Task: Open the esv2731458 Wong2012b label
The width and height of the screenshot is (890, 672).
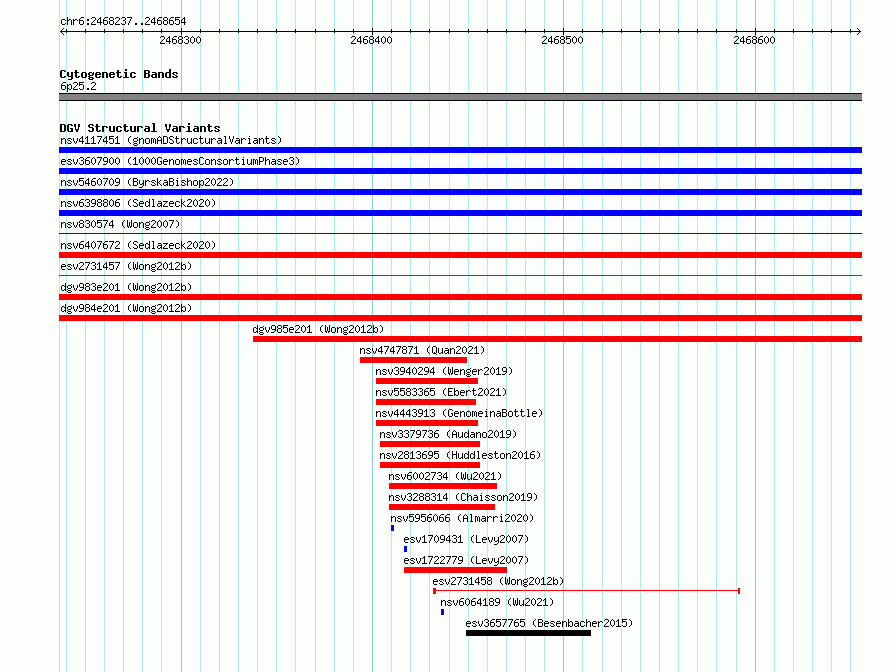Action: [x=498, y=581]
